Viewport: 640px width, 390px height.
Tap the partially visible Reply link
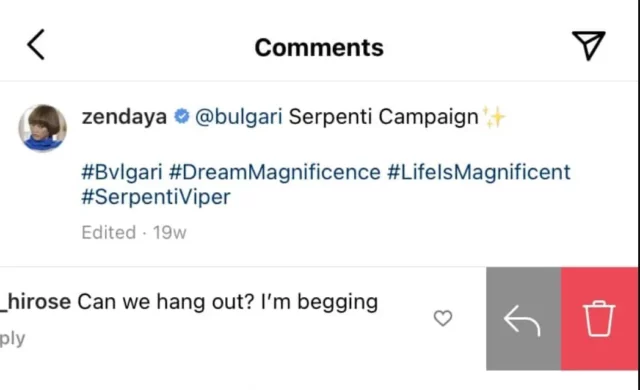12,339
